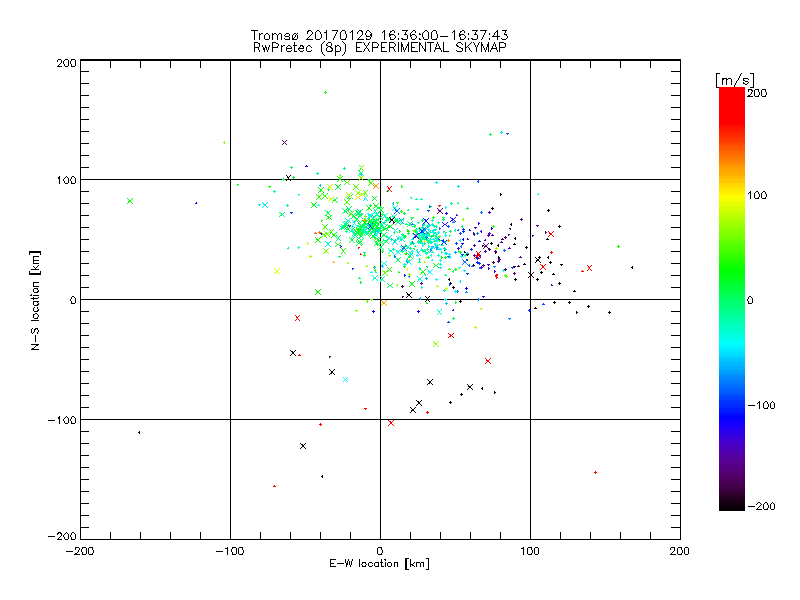Screen dimensions: 800x600
Task: Click the isolated green X marker at far left
Action: [130, 201]
